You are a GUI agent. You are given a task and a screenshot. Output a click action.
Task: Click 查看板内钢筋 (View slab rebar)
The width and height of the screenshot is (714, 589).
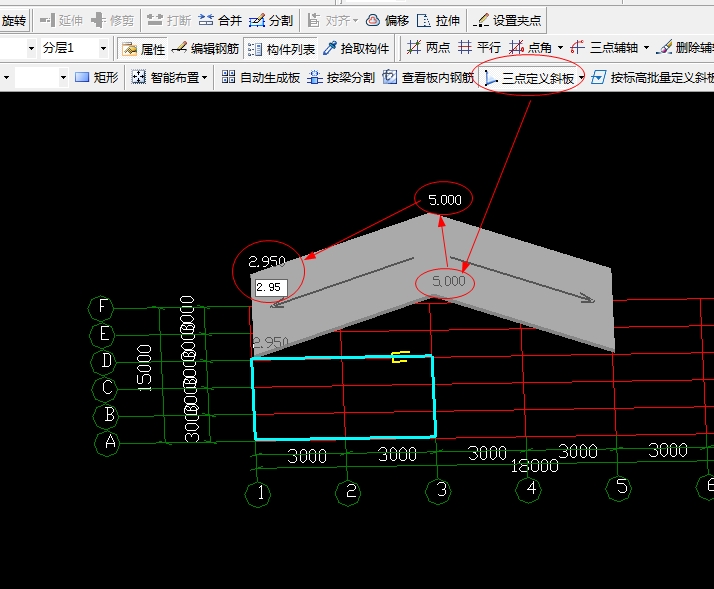pos(428,77)
